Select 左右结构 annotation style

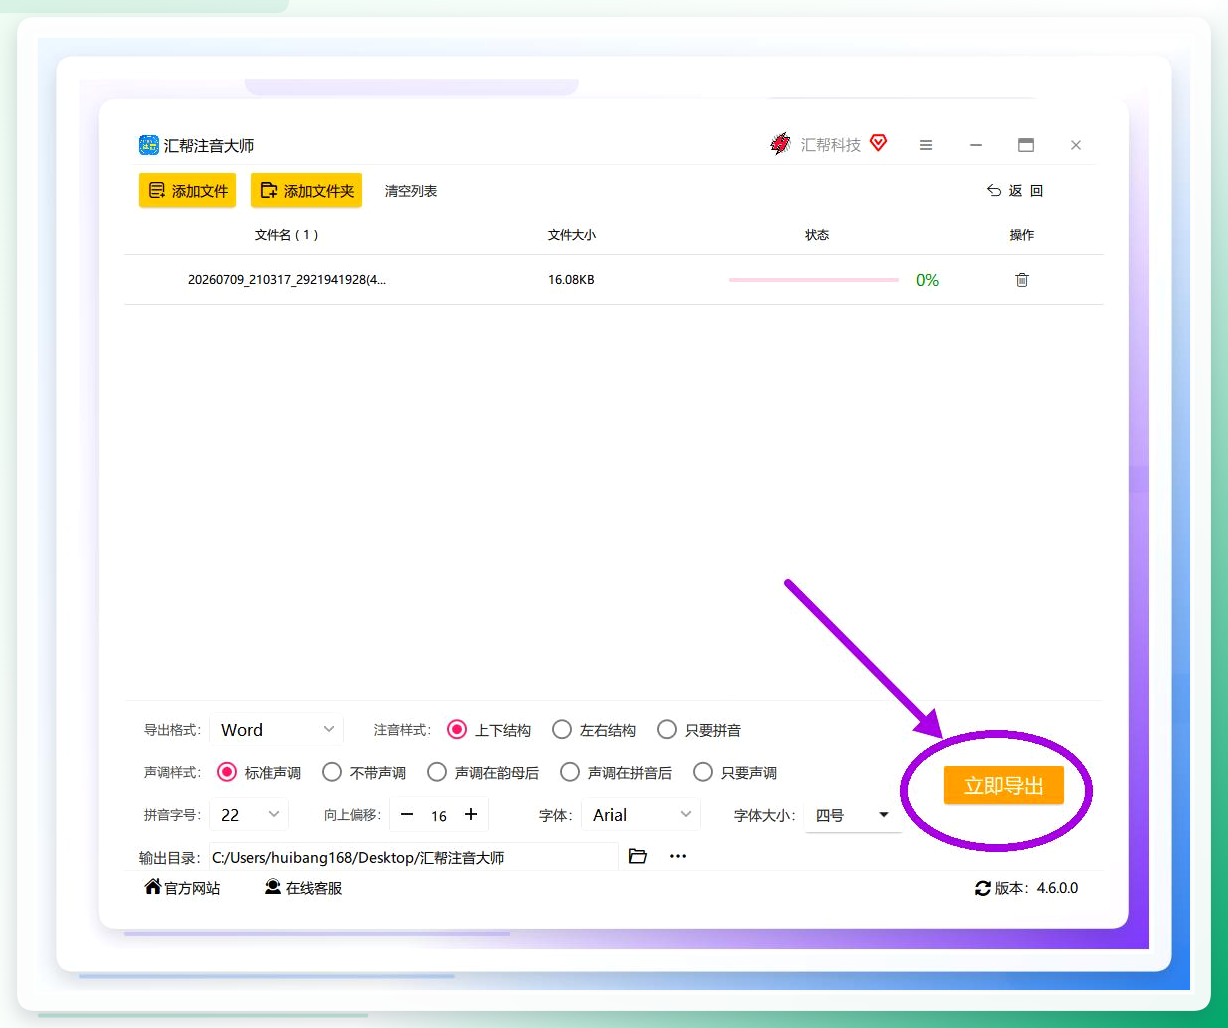pyautogui.click(x=594, y=730)
